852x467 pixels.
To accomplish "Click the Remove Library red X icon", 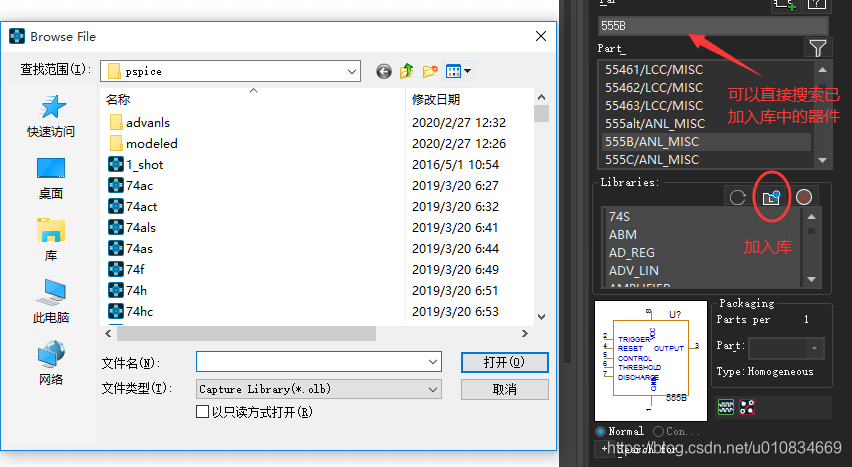I will pyautogui.click(x=804, y=197).
